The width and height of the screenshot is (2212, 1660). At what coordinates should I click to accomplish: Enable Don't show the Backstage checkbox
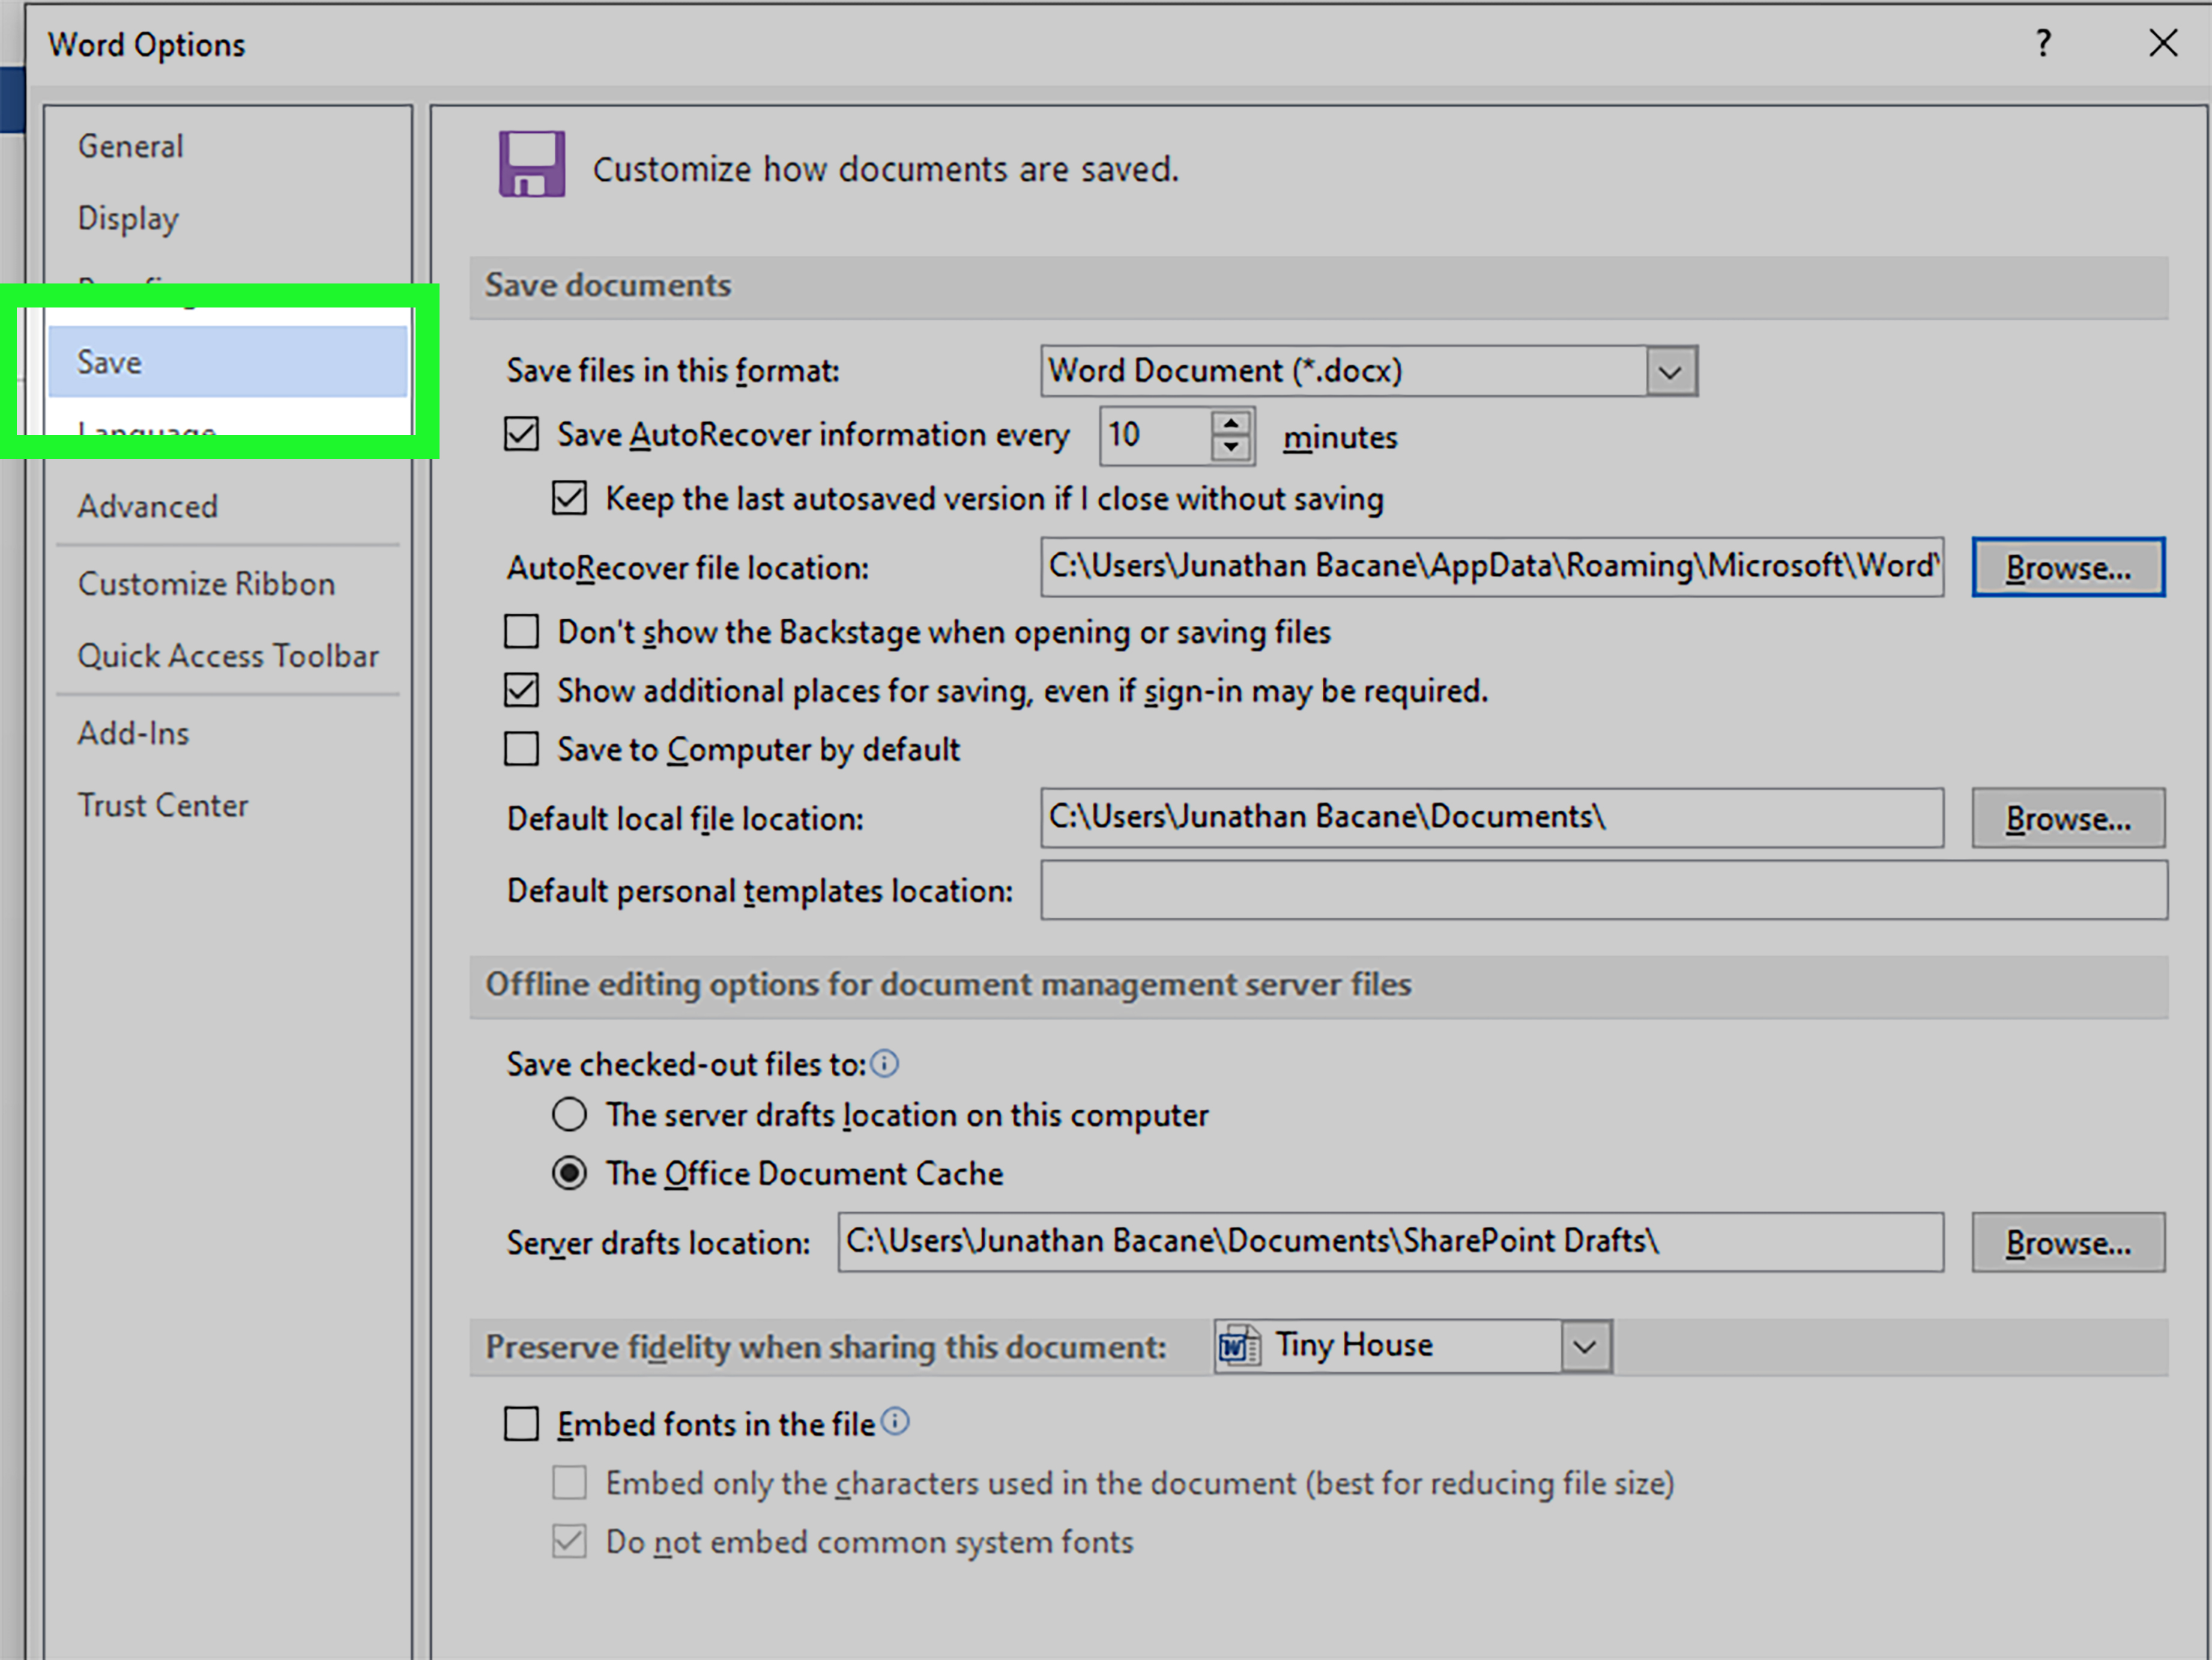[521, 632]
